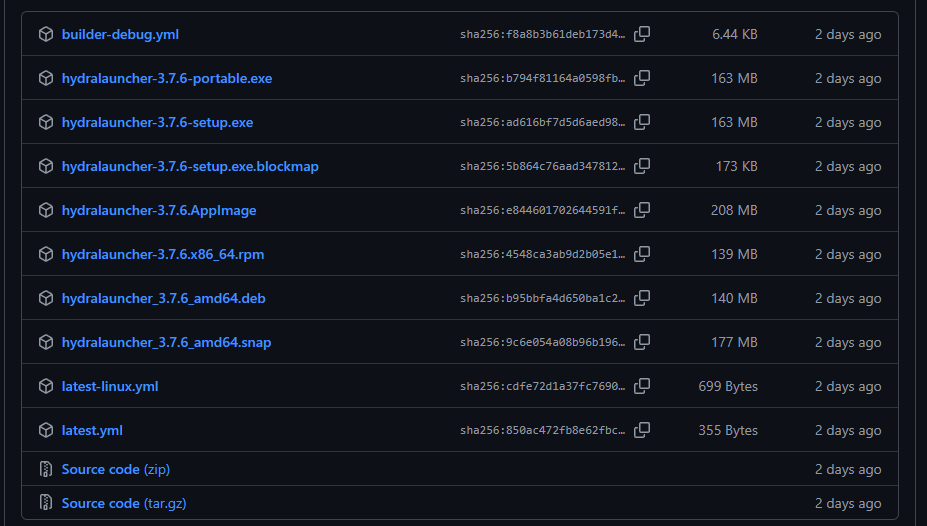
Task: Copy SHA256 hash for the .rpm package
Action: pos(642,254)
